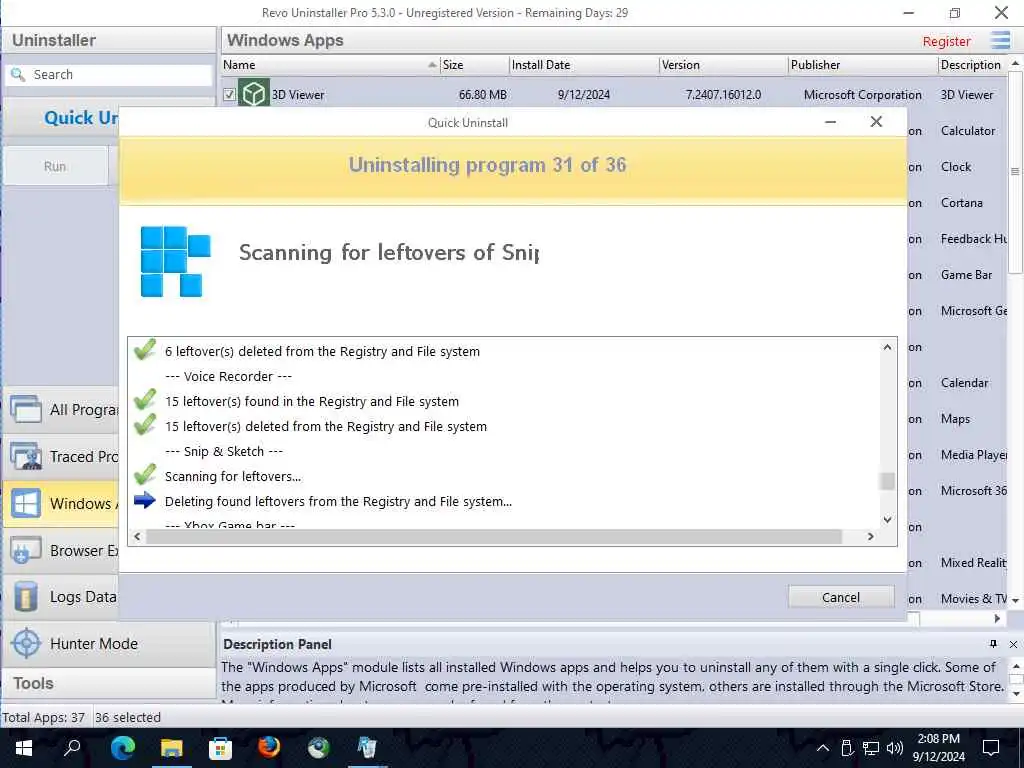
Task: Minimize the Quick Uninstall dialog
Action: 830,122
